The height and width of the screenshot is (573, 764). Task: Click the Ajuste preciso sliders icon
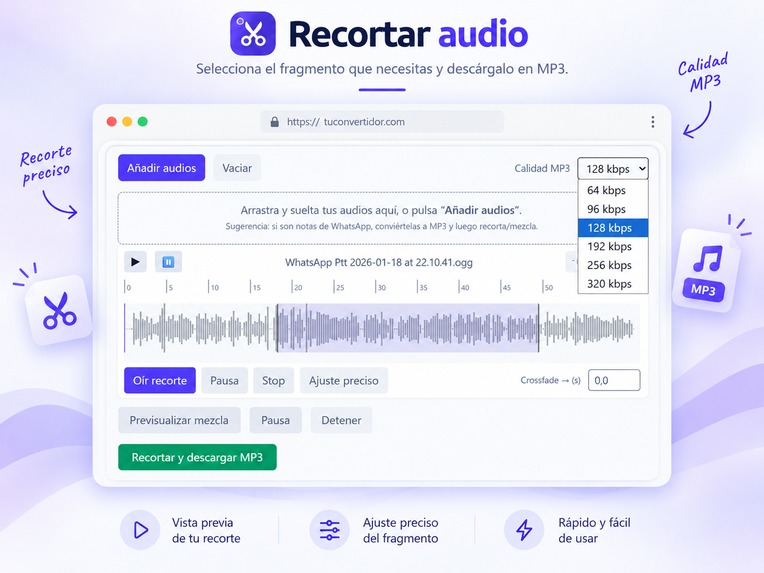pos(330,530)
